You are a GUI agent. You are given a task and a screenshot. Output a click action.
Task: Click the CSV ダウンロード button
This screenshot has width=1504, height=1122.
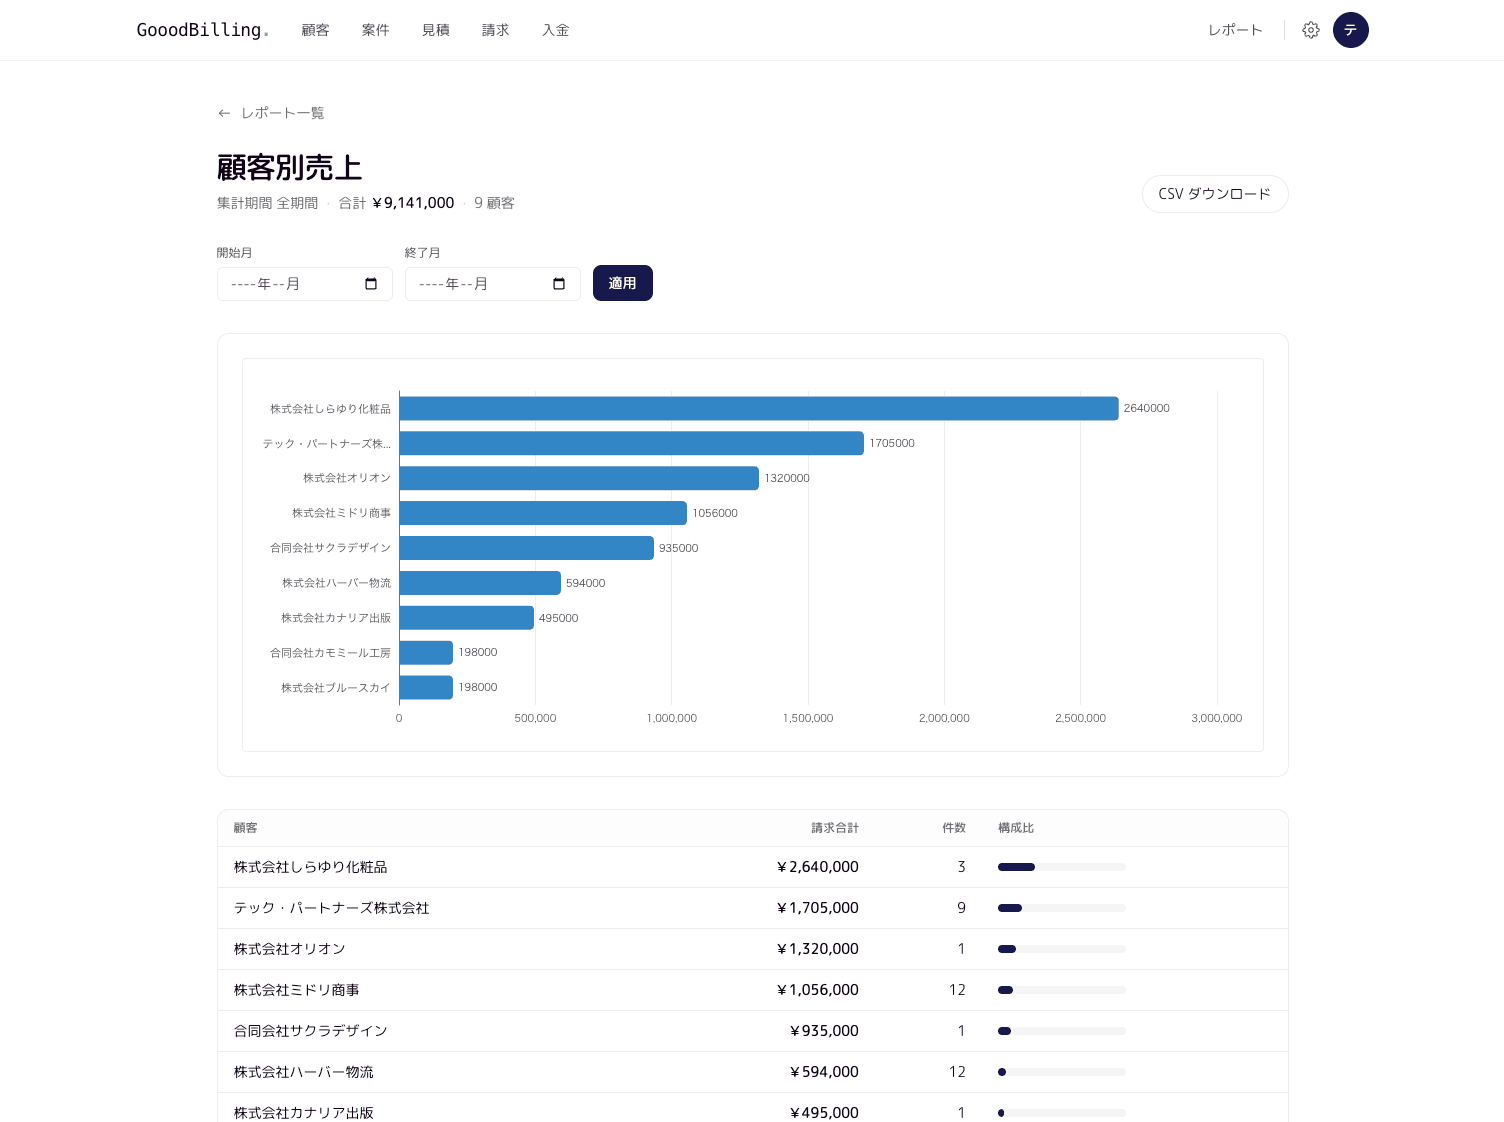[x=1215, y=194]
